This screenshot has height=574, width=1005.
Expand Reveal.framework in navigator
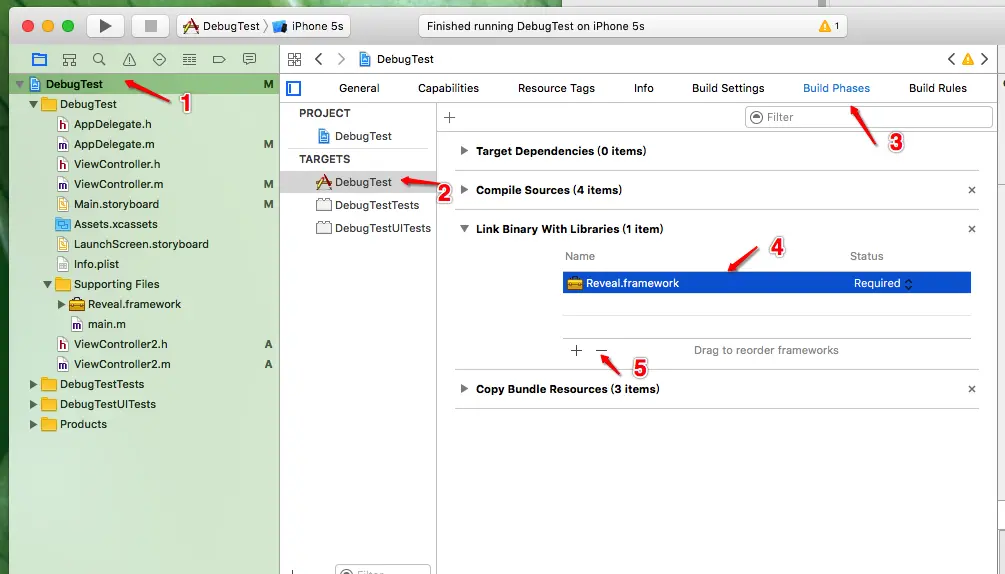62,304
